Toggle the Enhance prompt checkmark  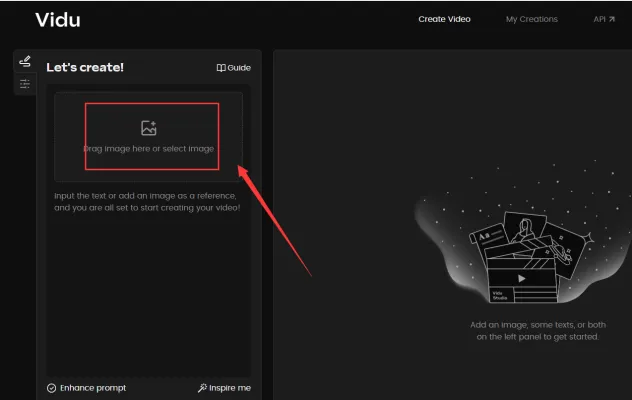51,388
